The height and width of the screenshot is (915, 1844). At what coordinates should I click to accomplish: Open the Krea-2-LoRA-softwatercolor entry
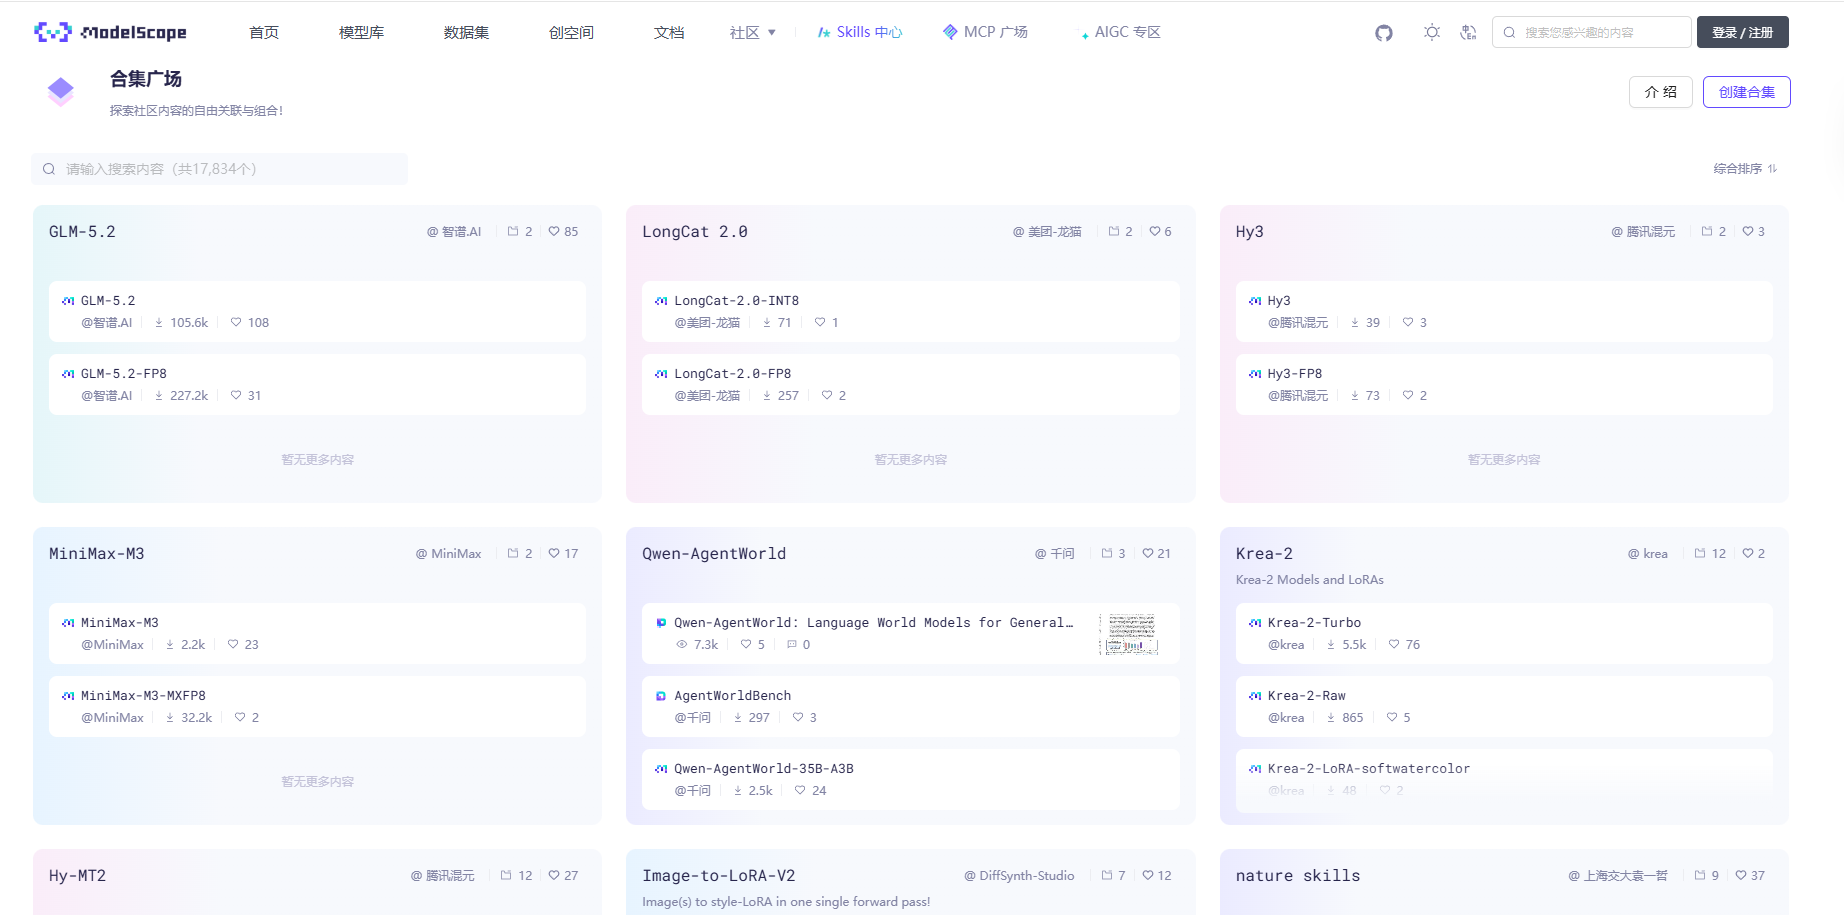tap(1504, 779)
